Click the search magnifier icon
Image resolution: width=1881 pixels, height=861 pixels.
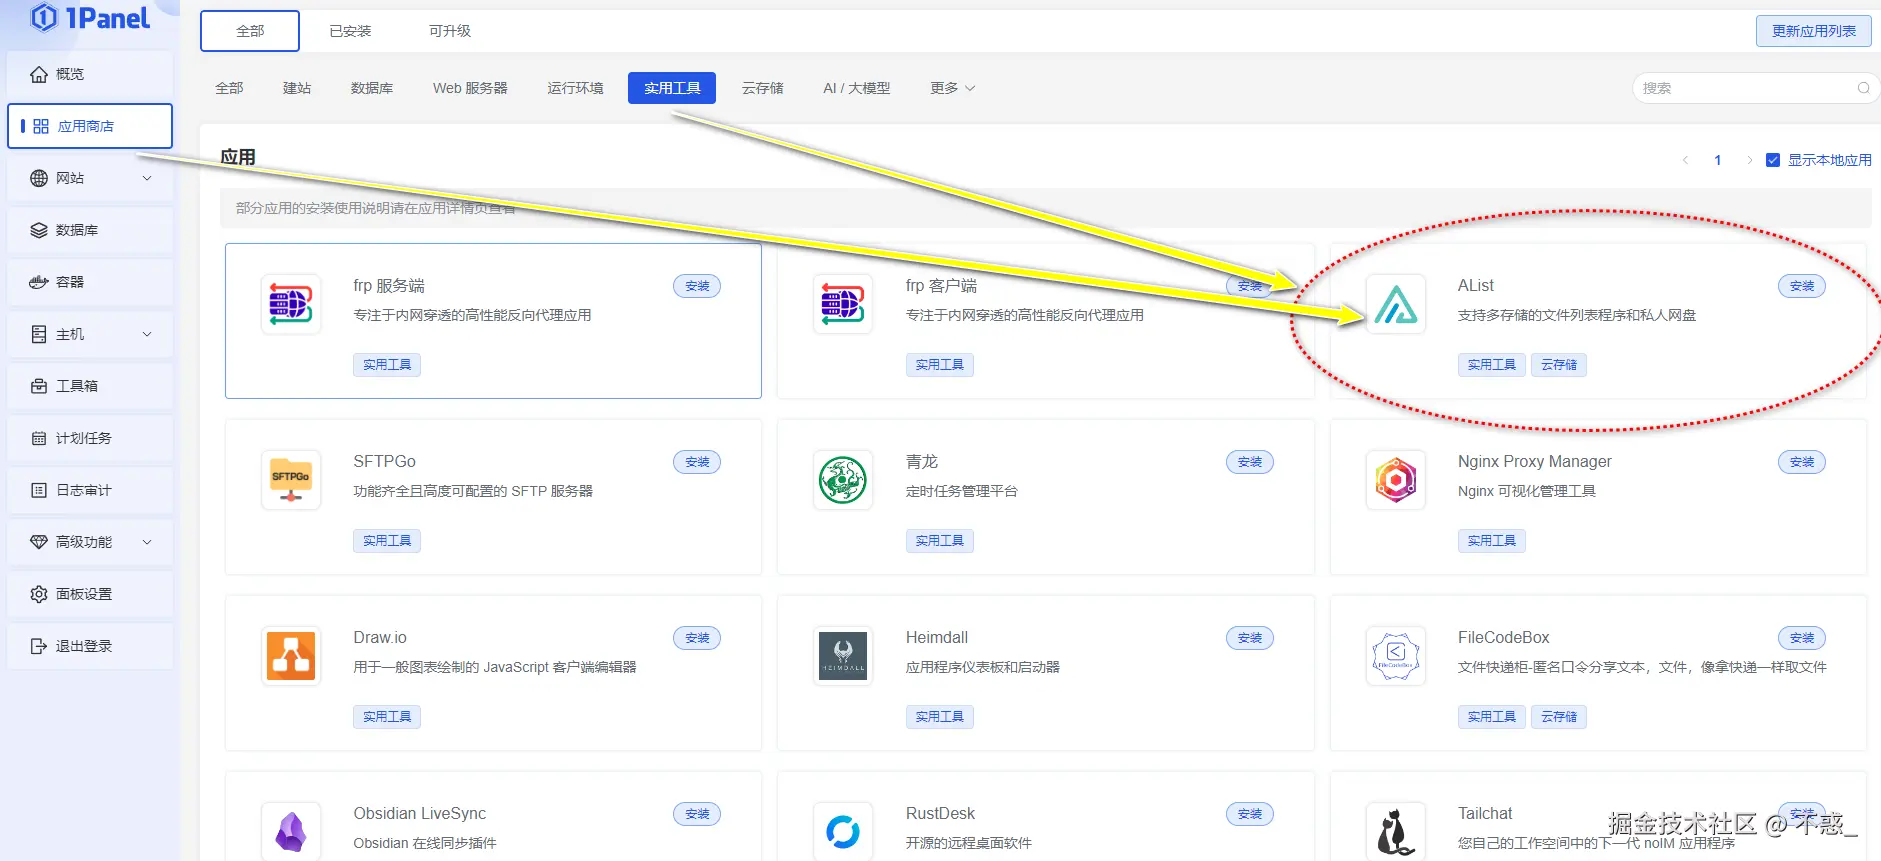click(1864, 88)
